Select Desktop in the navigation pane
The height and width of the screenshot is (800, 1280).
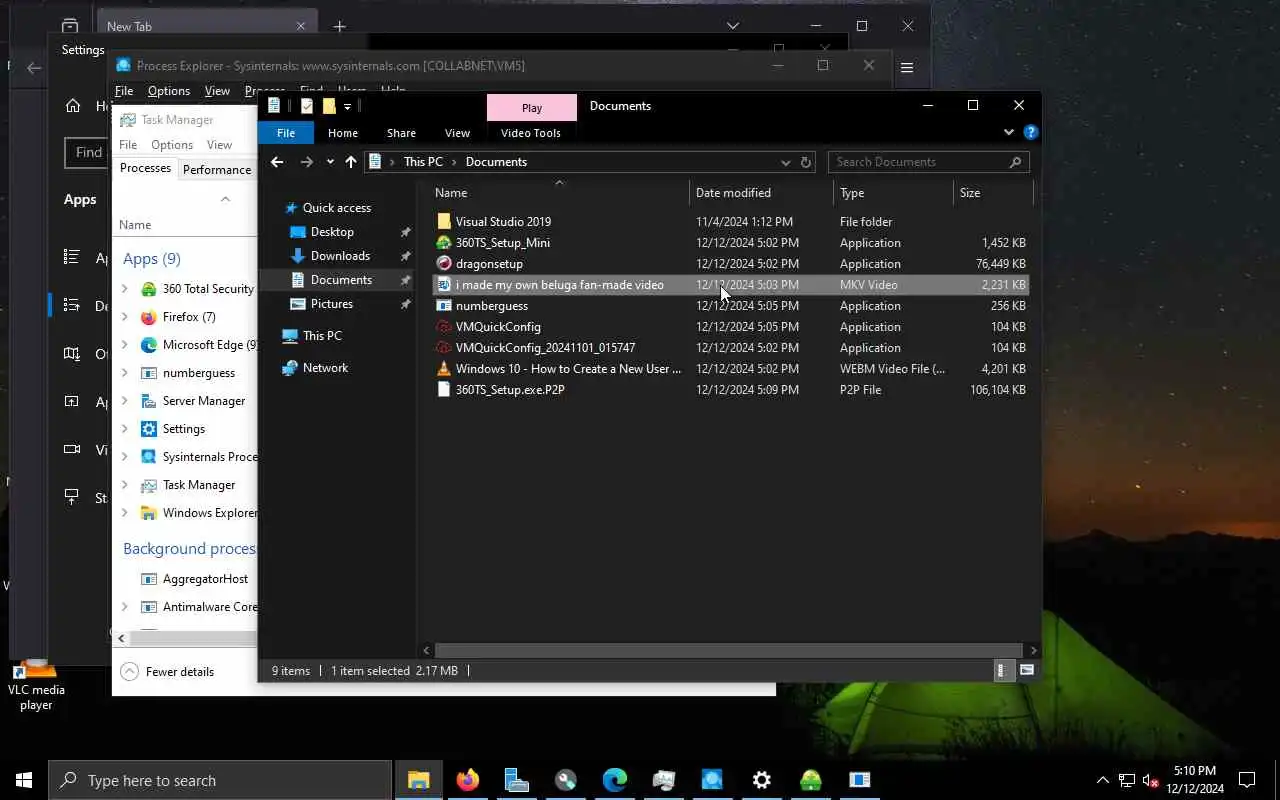pos(332,232)
